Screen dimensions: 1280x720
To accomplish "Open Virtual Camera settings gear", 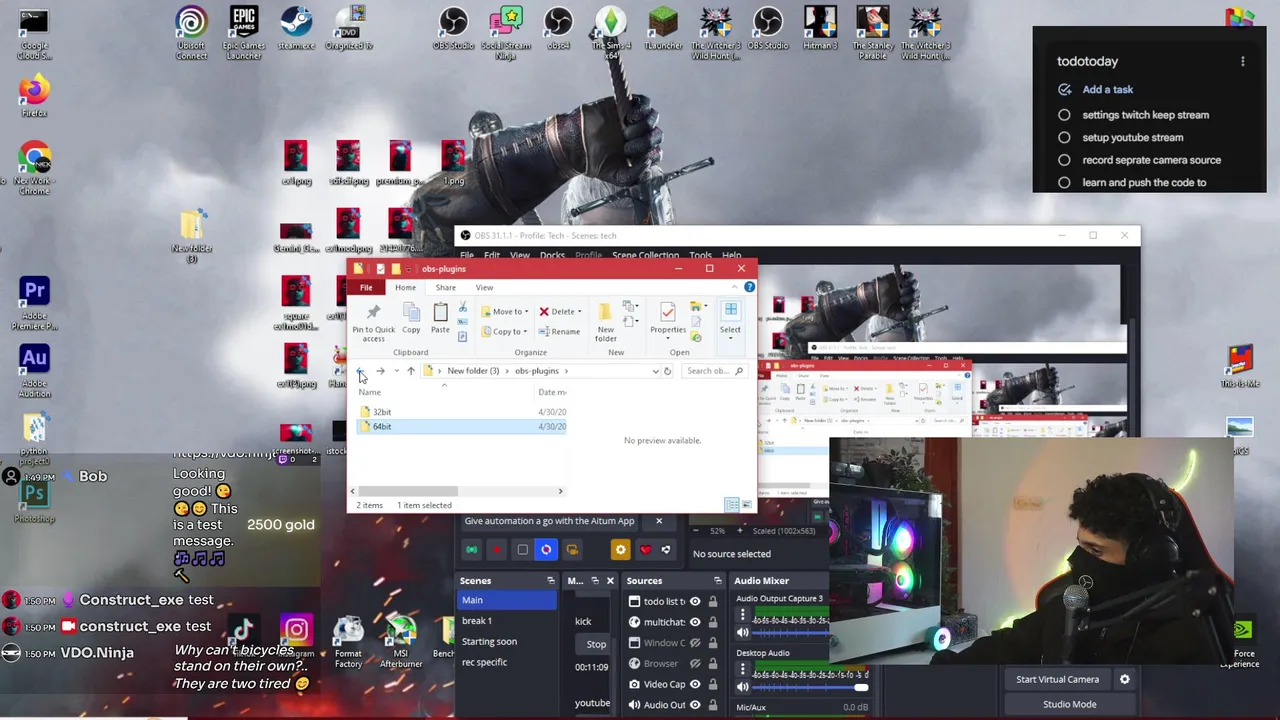I will [1125, 679].
